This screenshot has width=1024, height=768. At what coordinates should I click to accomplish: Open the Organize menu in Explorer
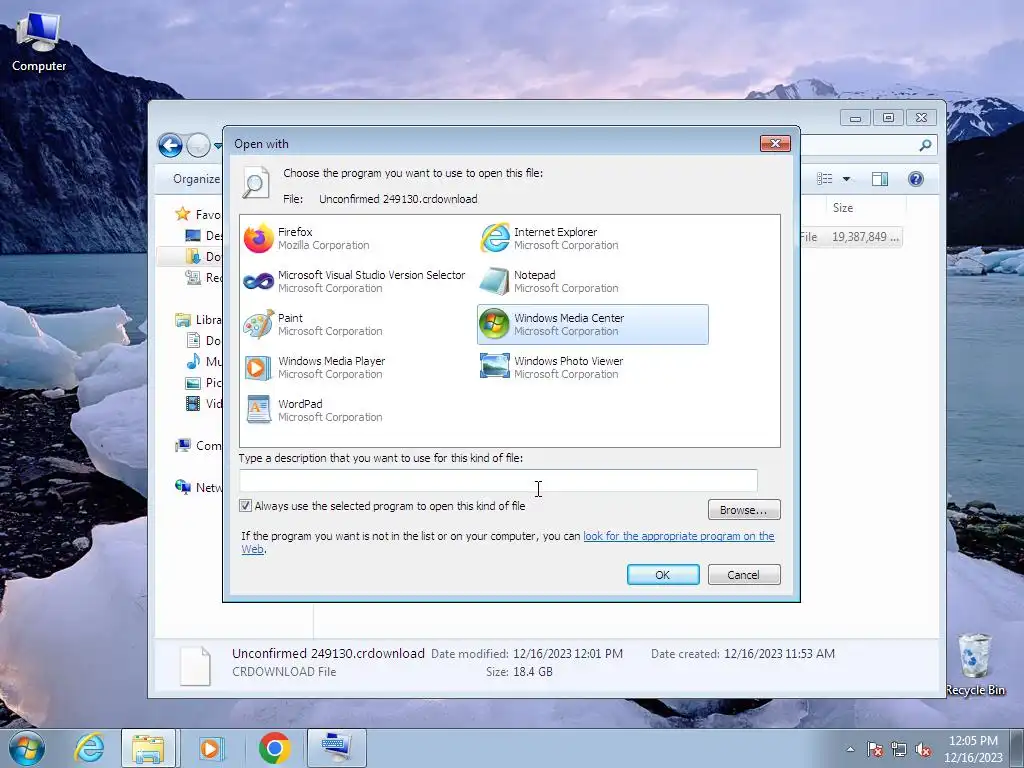196,179
